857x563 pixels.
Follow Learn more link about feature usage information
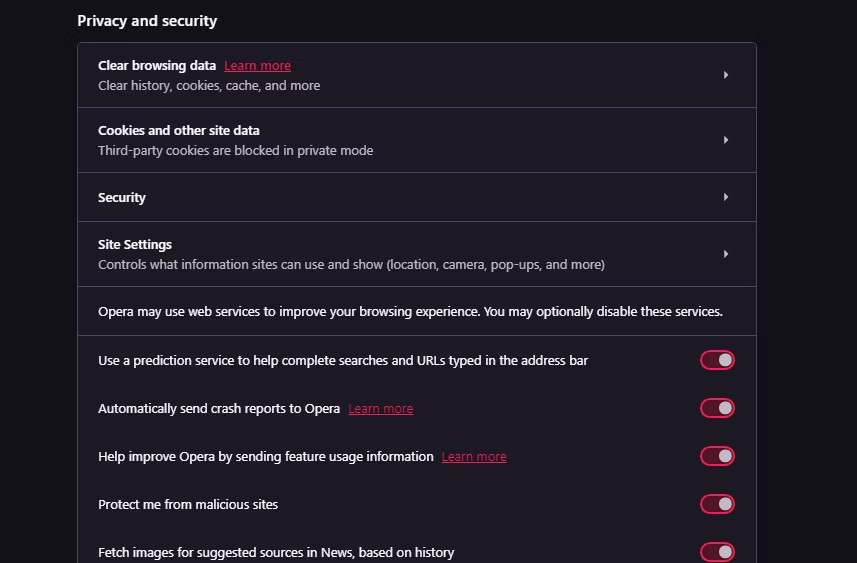[x=474, y=457]
